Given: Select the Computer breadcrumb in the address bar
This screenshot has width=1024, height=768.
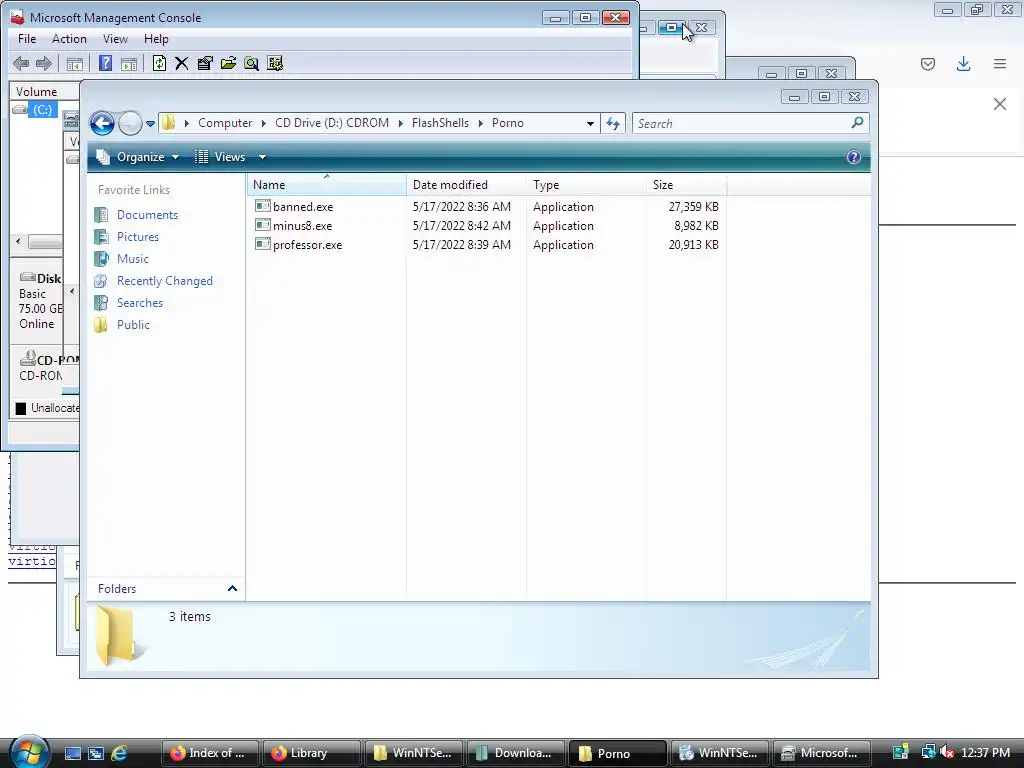Looking at the screenshot, I should (225, 123).
